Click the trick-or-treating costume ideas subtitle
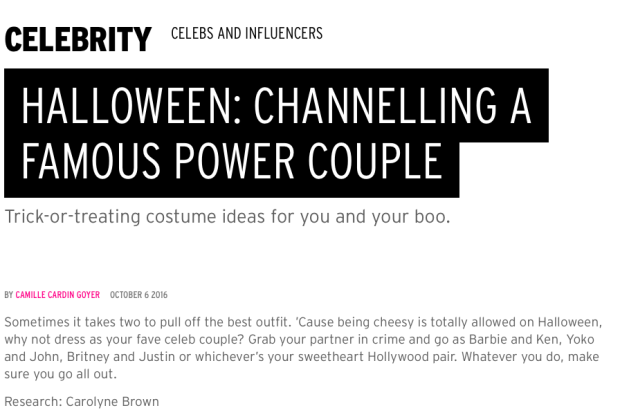Screen dimensions: 620x417 228,217
